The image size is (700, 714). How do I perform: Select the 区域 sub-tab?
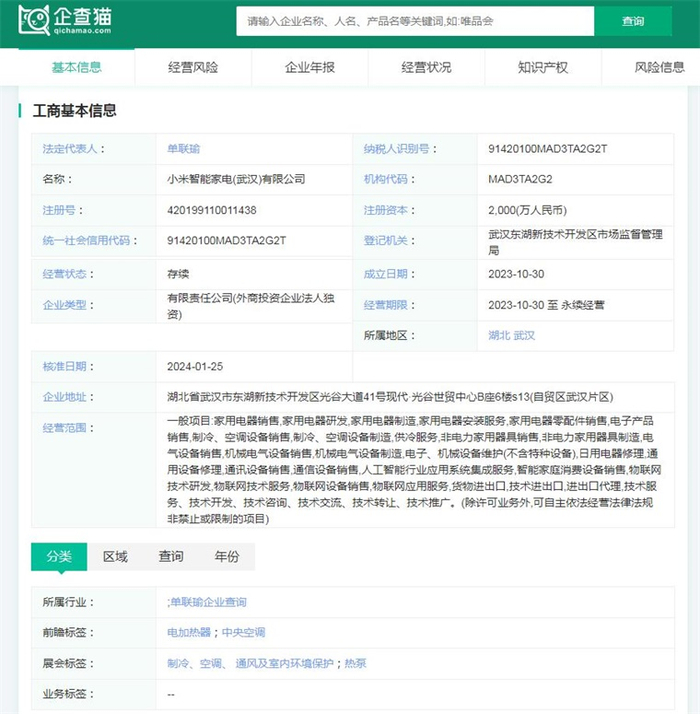(115, 556)
